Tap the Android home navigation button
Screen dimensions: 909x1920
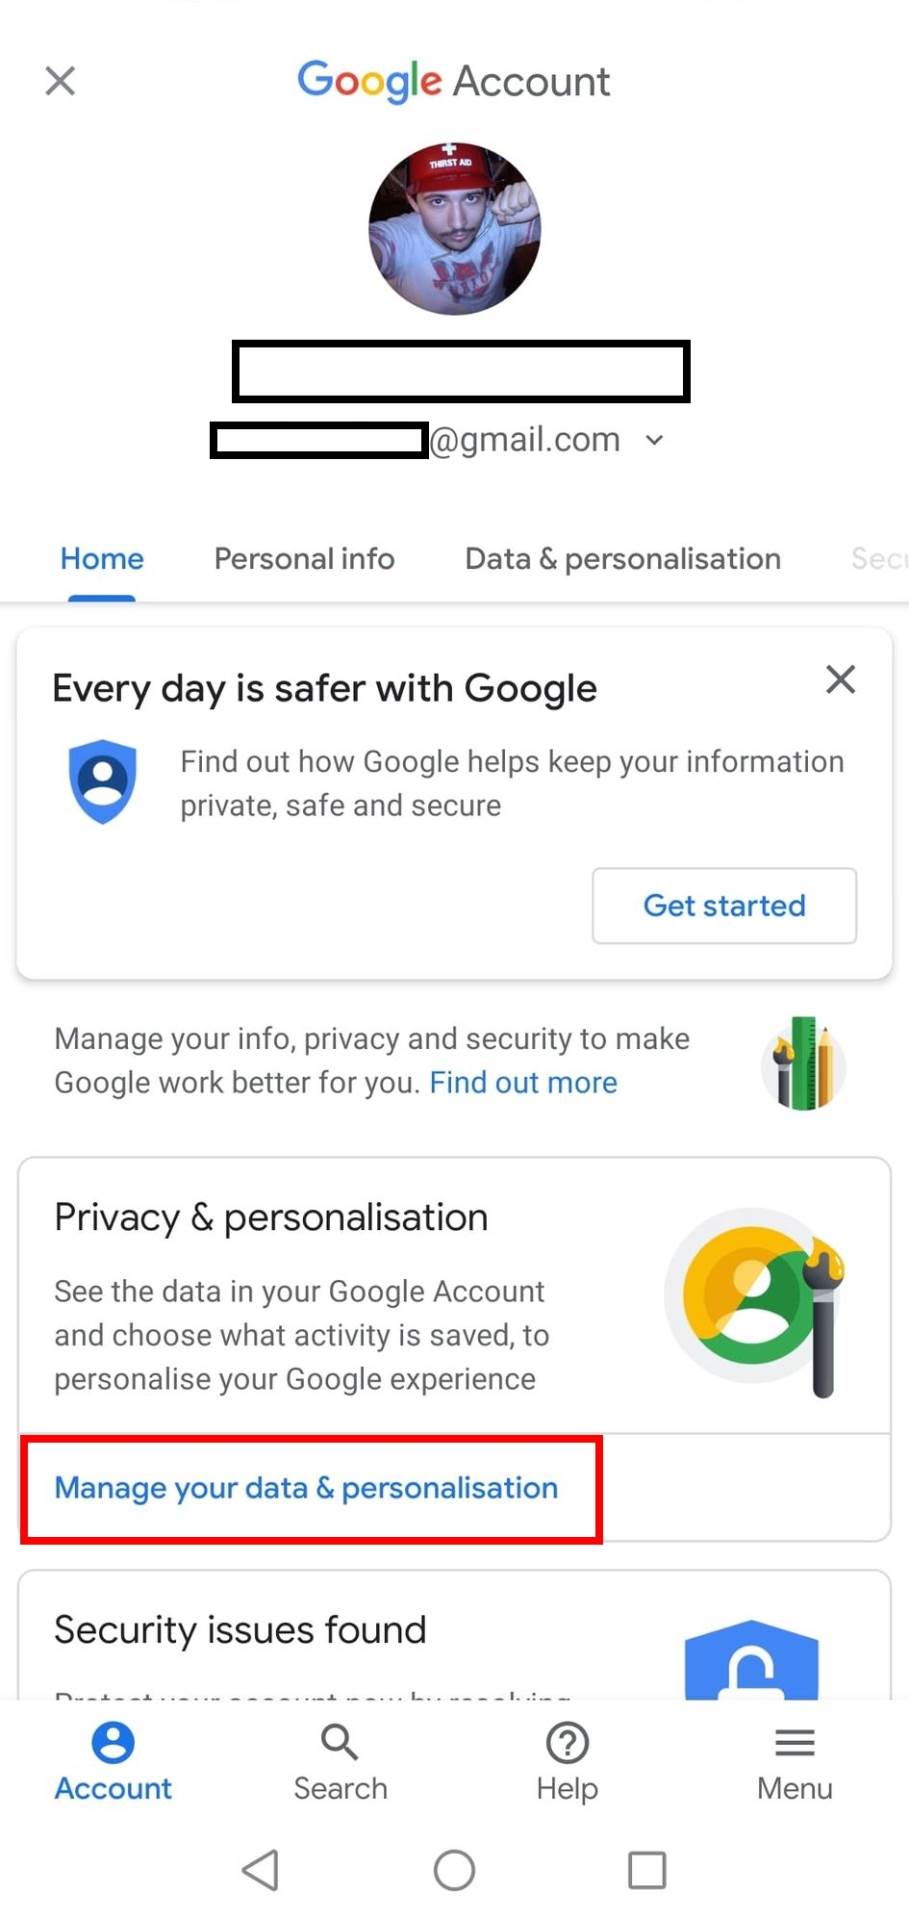pyautogui.click(x=454, y=1870)
